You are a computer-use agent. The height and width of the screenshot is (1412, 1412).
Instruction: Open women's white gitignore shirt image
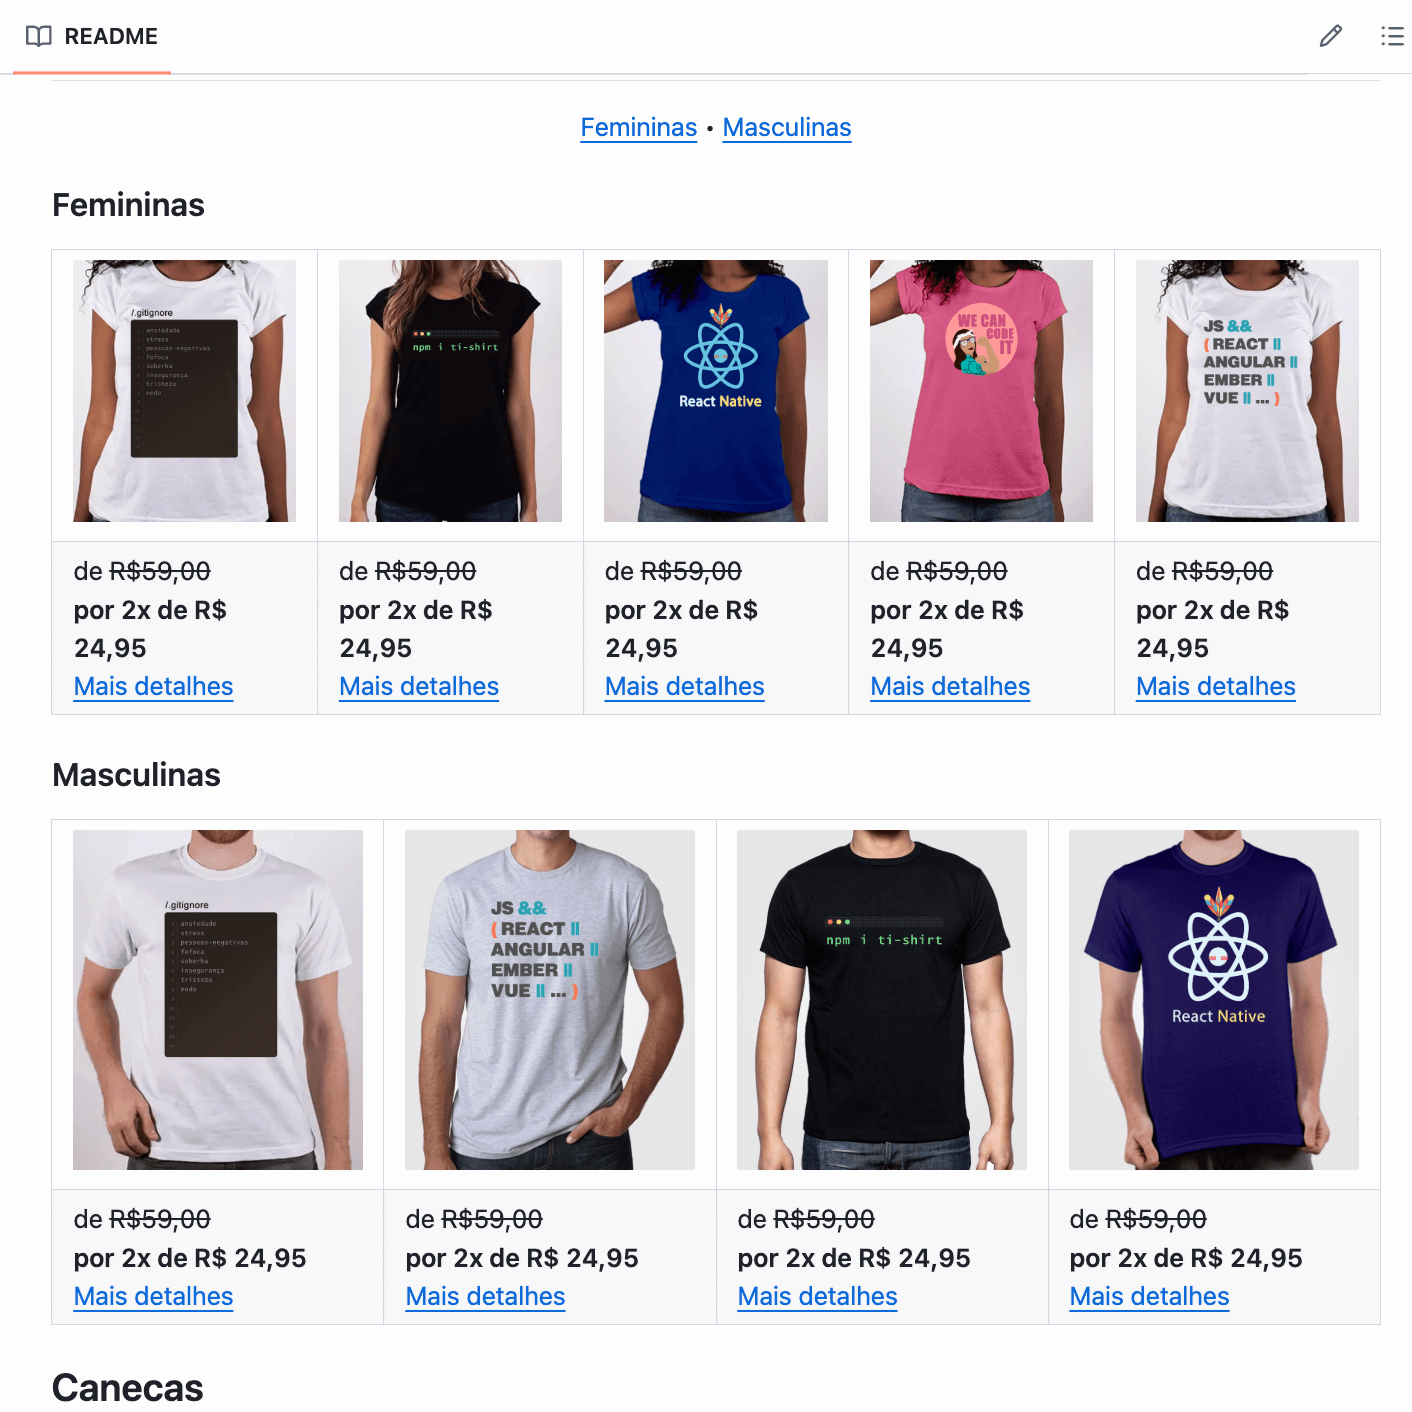(184, 391)
